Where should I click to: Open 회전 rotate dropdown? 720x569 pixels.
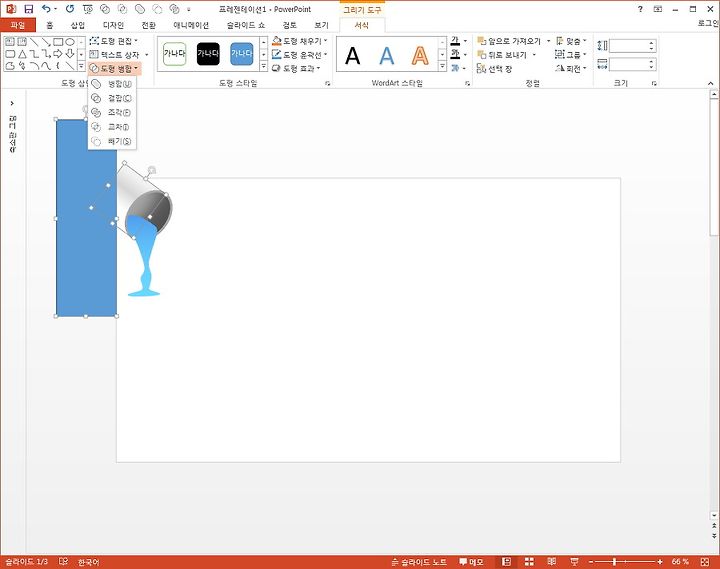[571, 68]
